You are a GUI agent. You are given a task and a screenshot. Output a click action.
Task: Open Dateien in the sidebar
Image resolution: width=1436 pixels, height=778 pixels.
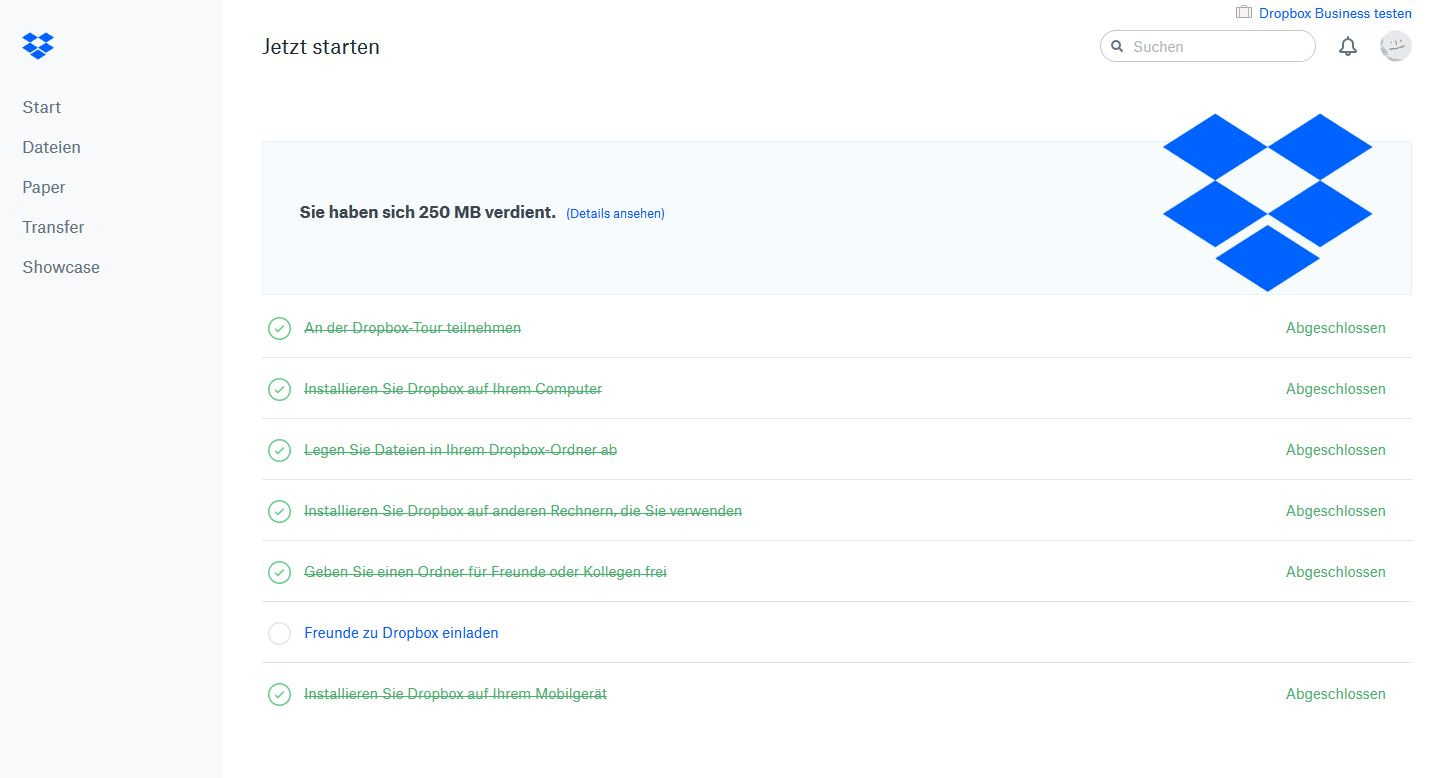[51, 147]
